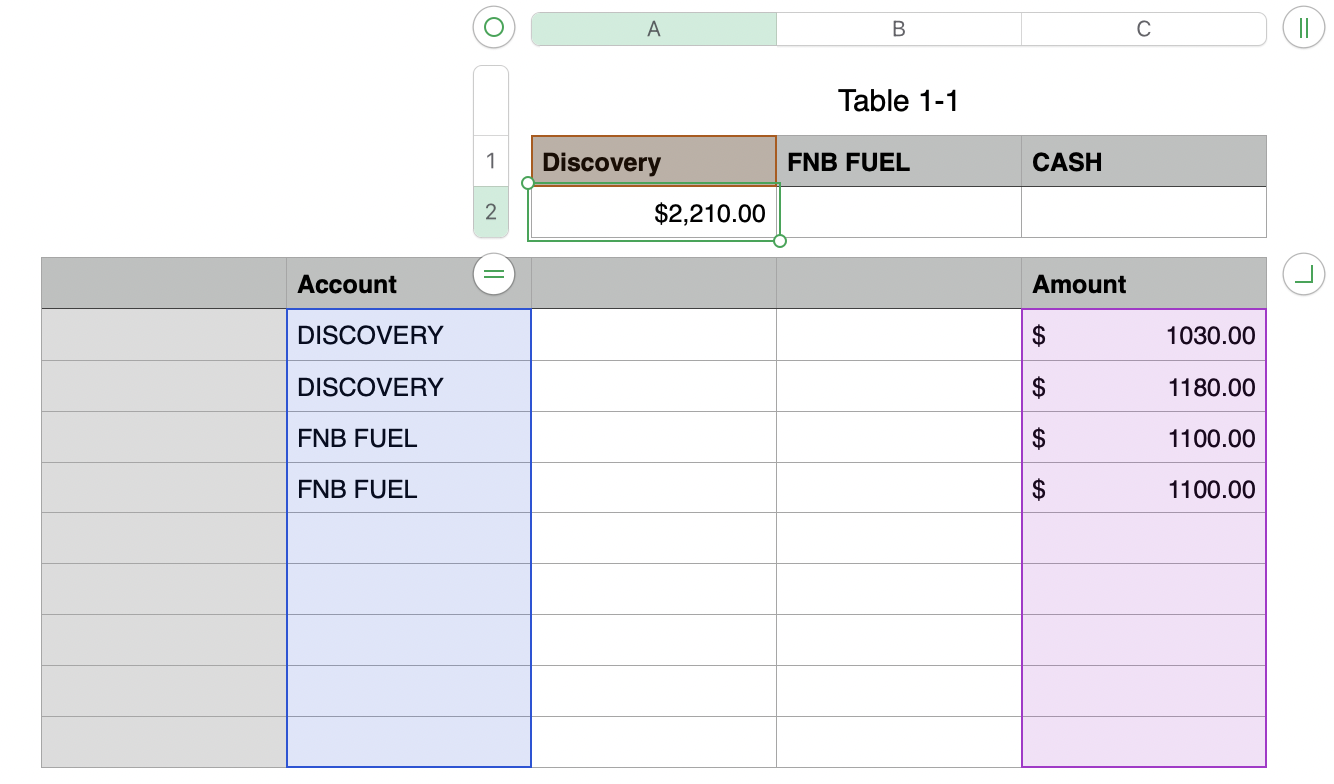Select column B header tab
Screen dimensions: 1334x784
pyautogui.click(x=898, y=29)
